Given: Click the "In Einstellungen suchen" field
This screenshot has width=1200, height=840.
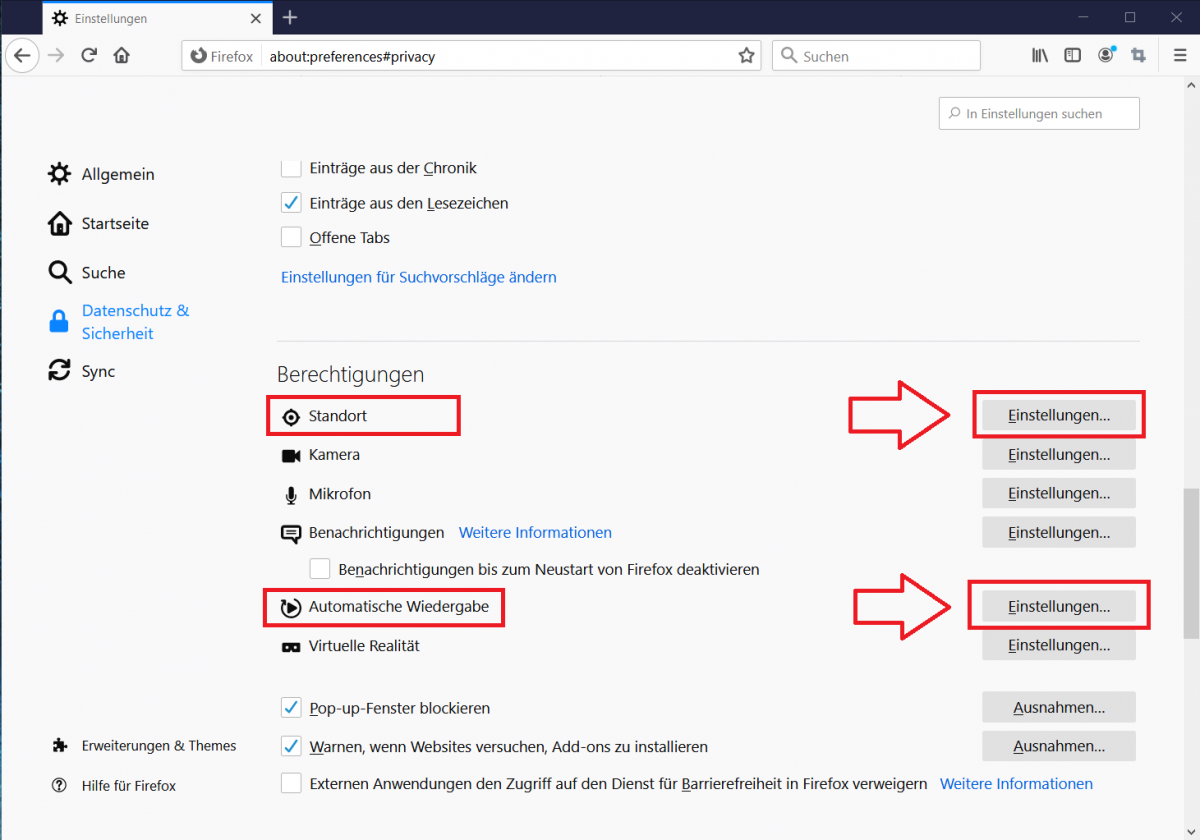Looking at the screenshot, I should click(x=1038, y=113).
